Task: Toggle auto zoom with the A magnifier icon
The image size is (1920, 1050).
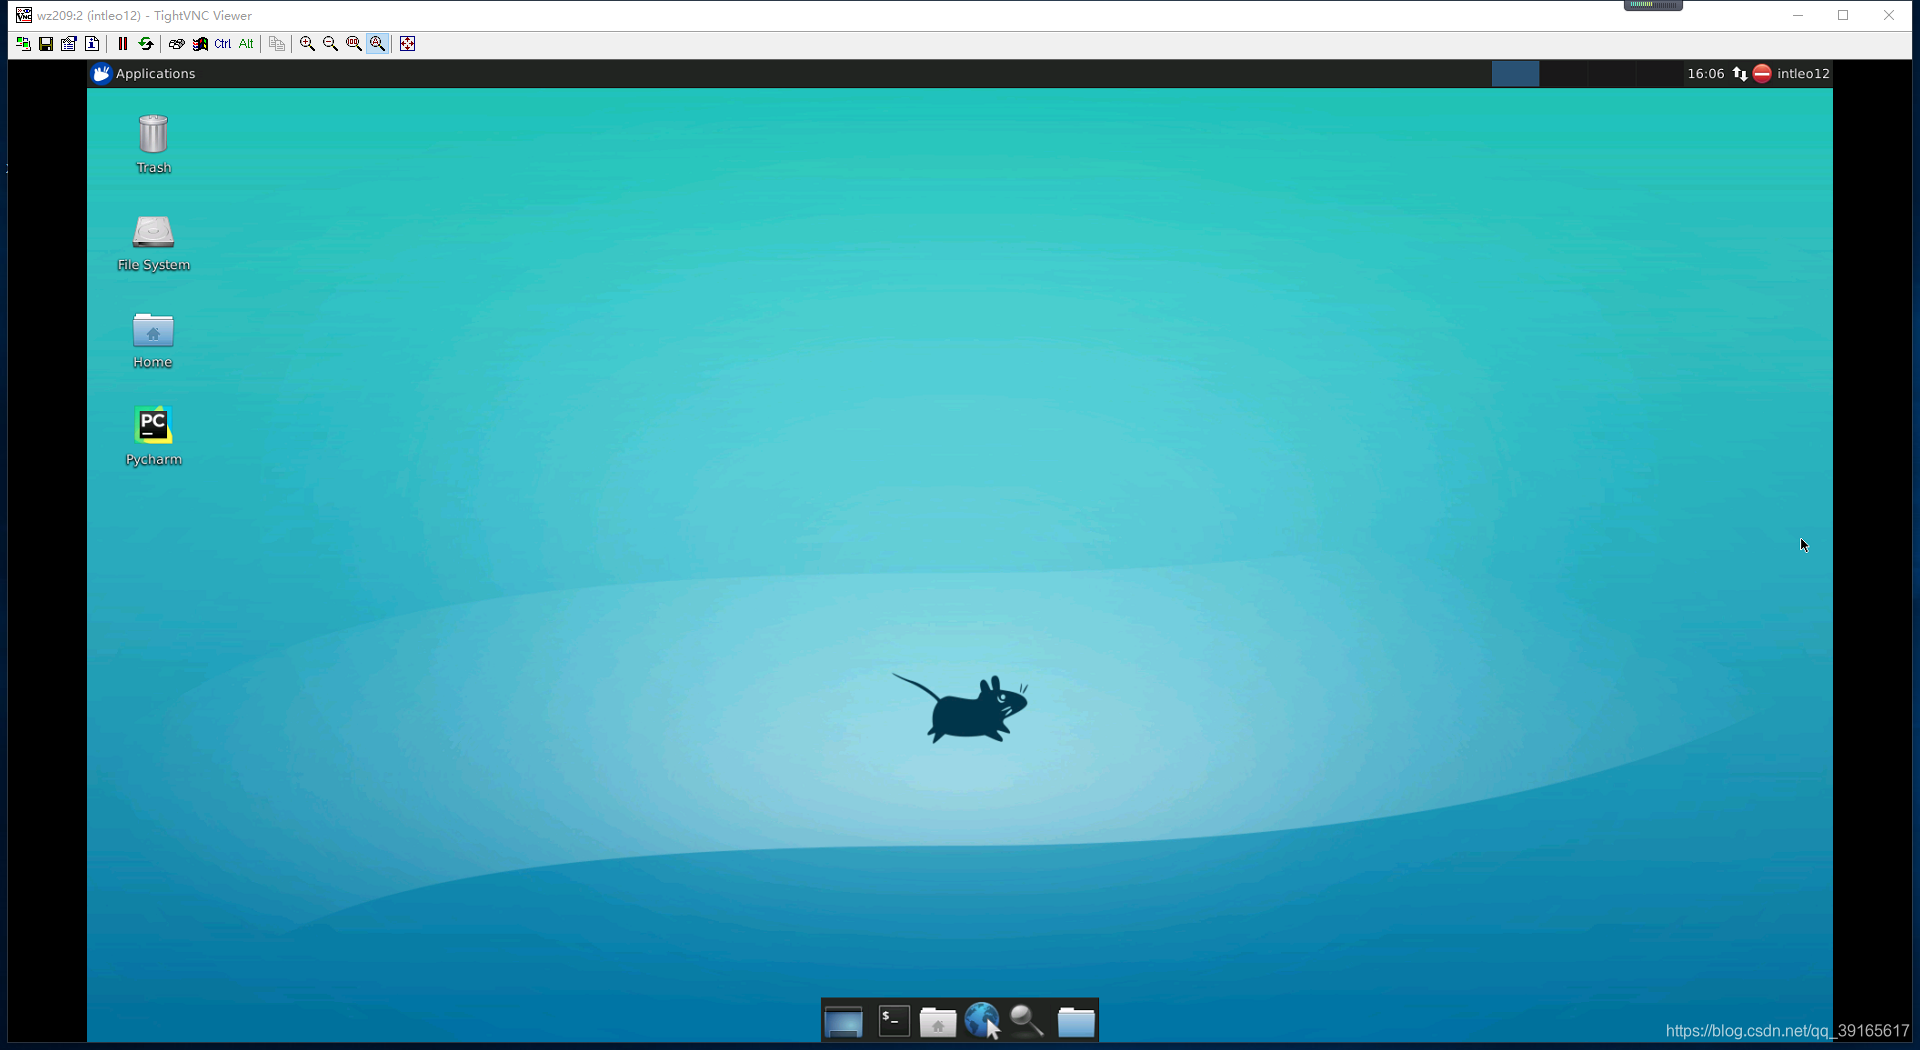Action: point(378,44)
